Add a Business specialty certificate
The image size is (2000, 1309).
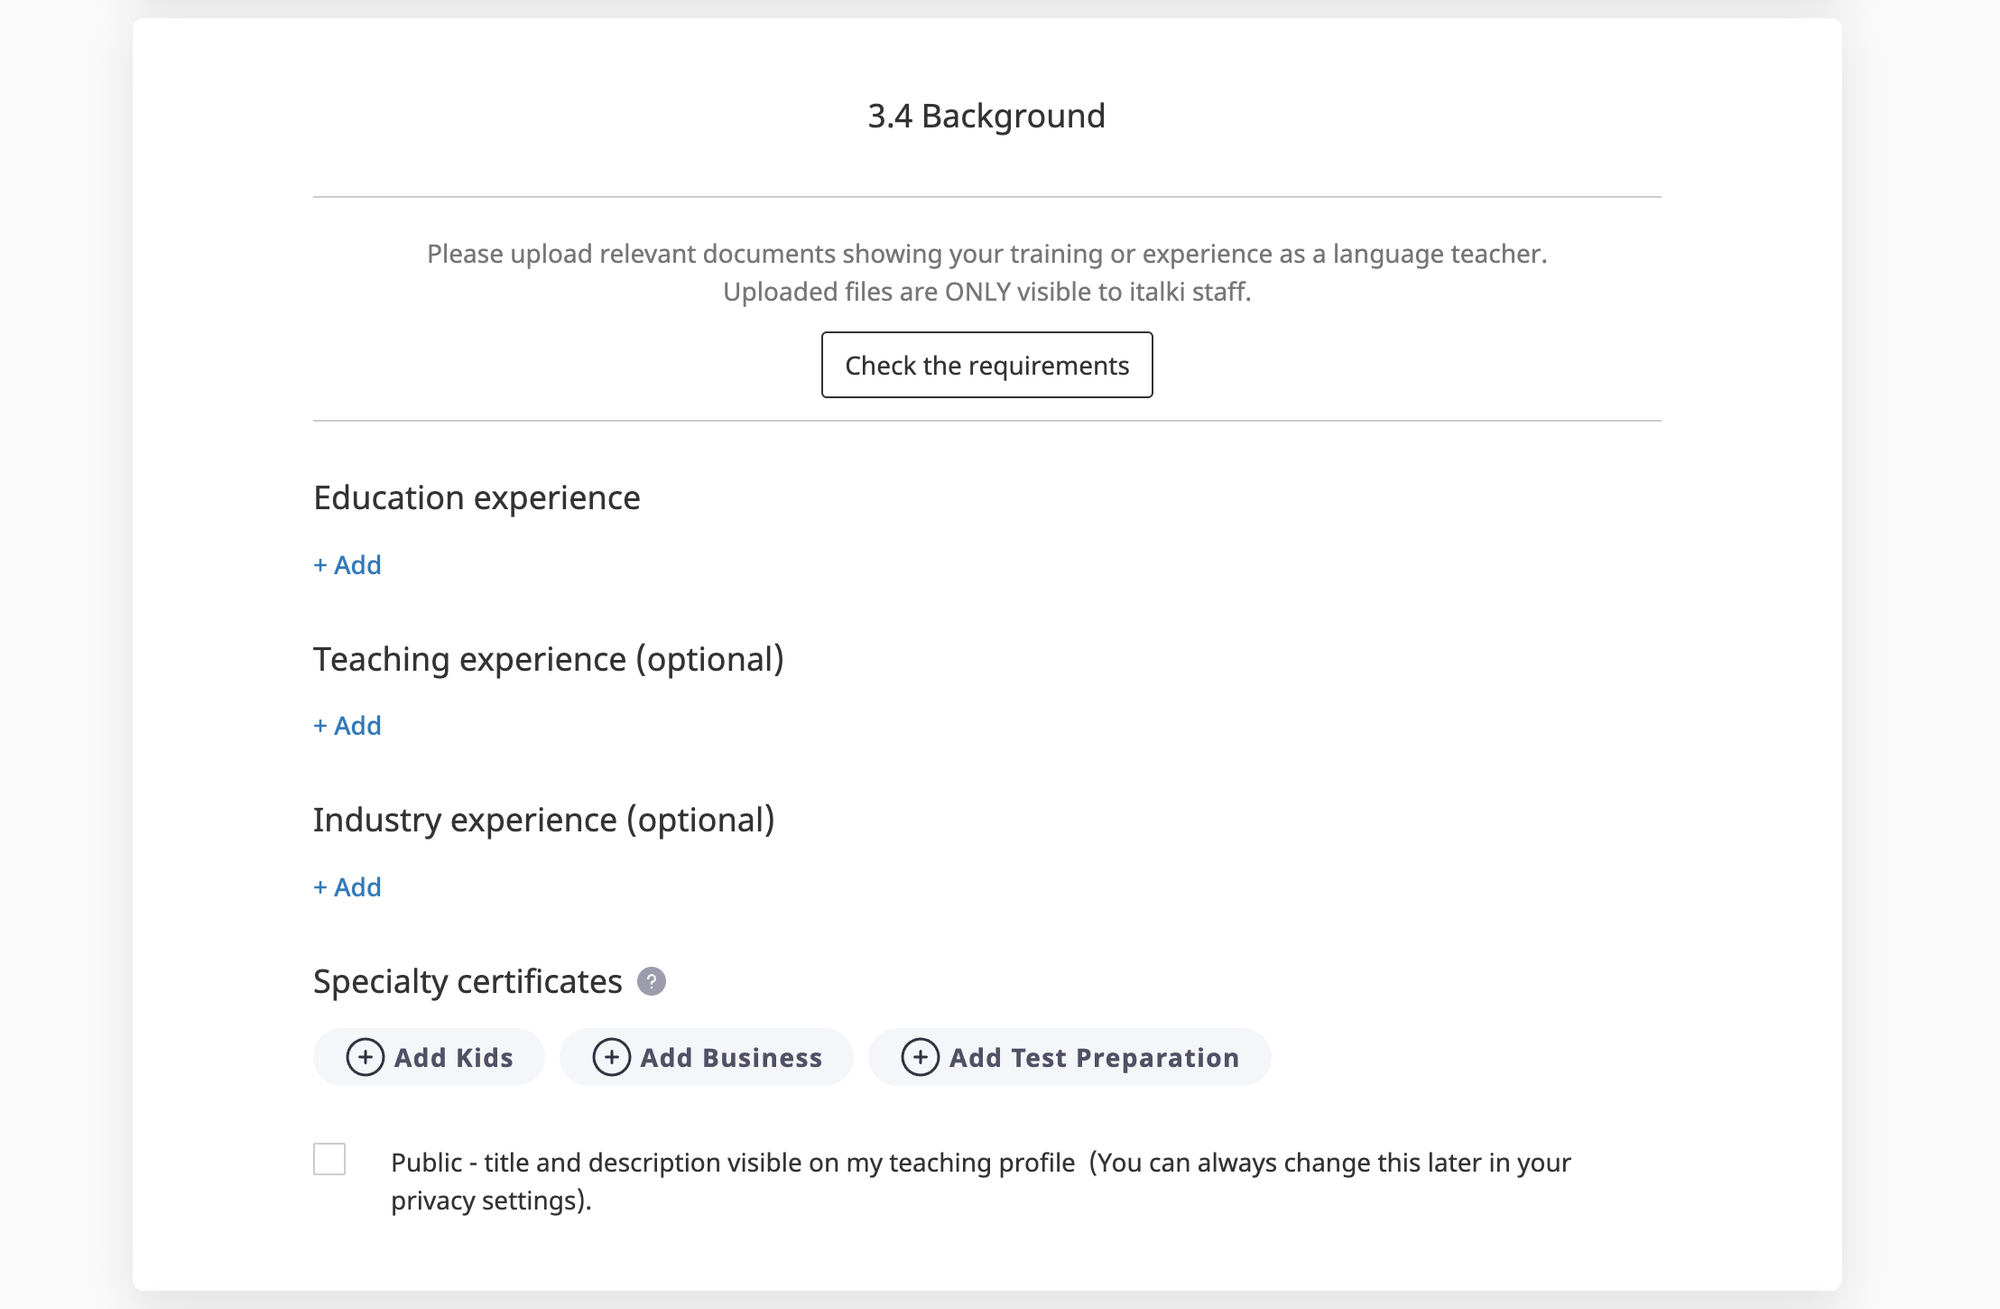[706, 1057]
